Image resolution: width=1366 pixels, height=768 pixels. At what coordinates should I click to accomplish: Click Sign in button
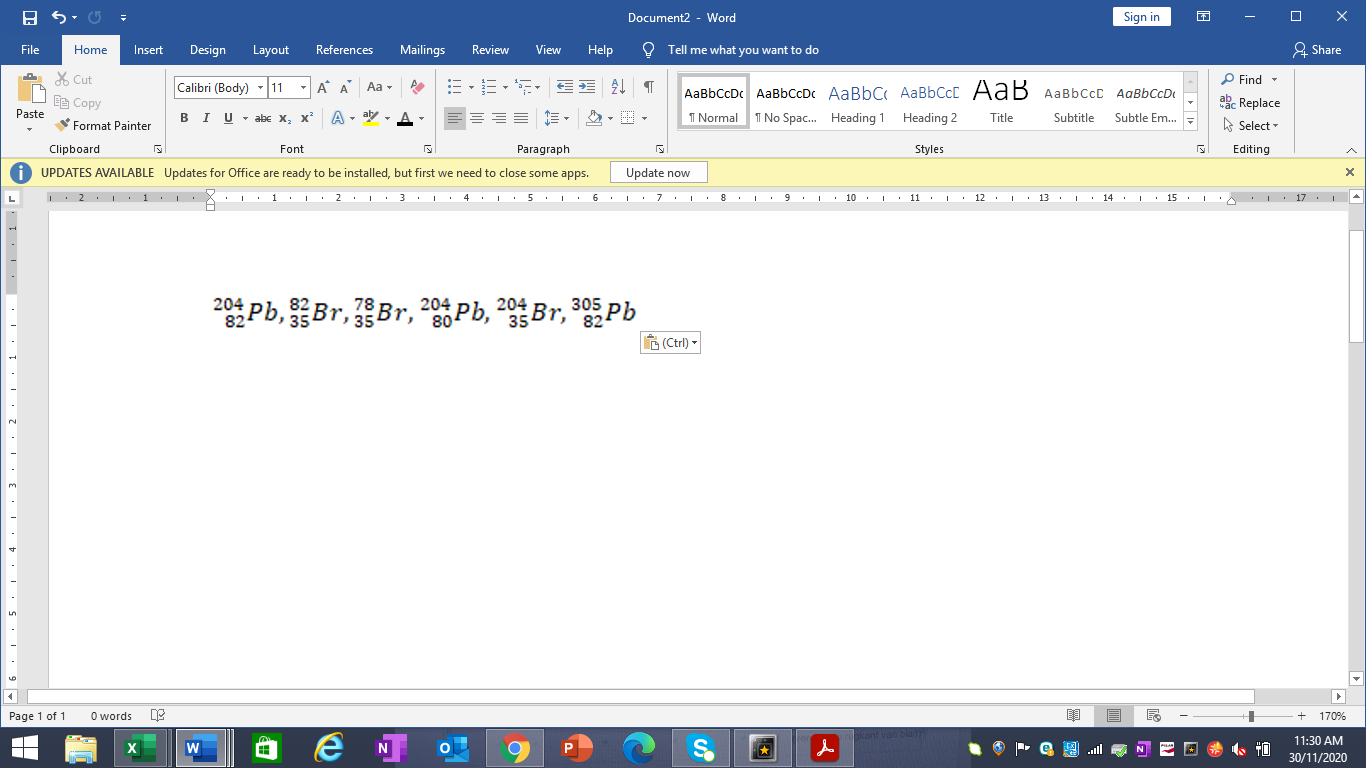[x=1141, y=17]
